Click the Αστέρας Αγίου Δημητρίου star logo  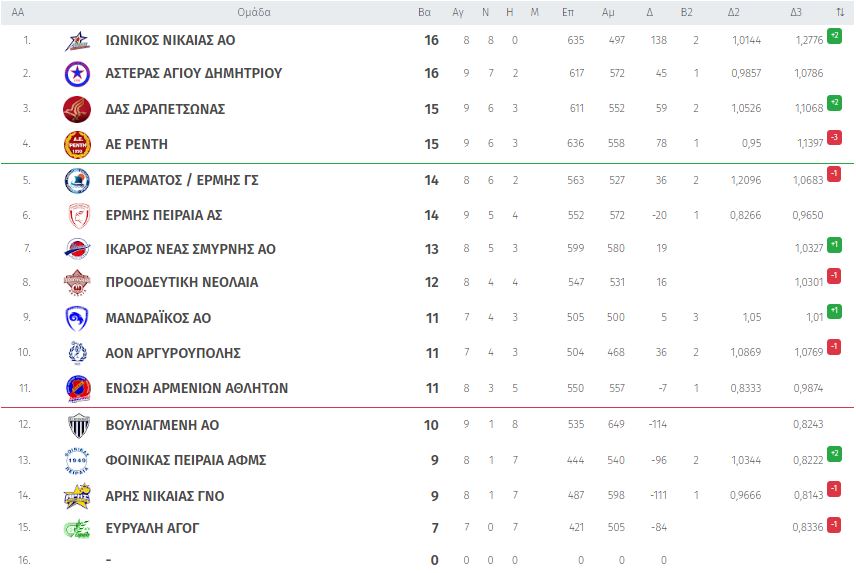coord(77,74)
